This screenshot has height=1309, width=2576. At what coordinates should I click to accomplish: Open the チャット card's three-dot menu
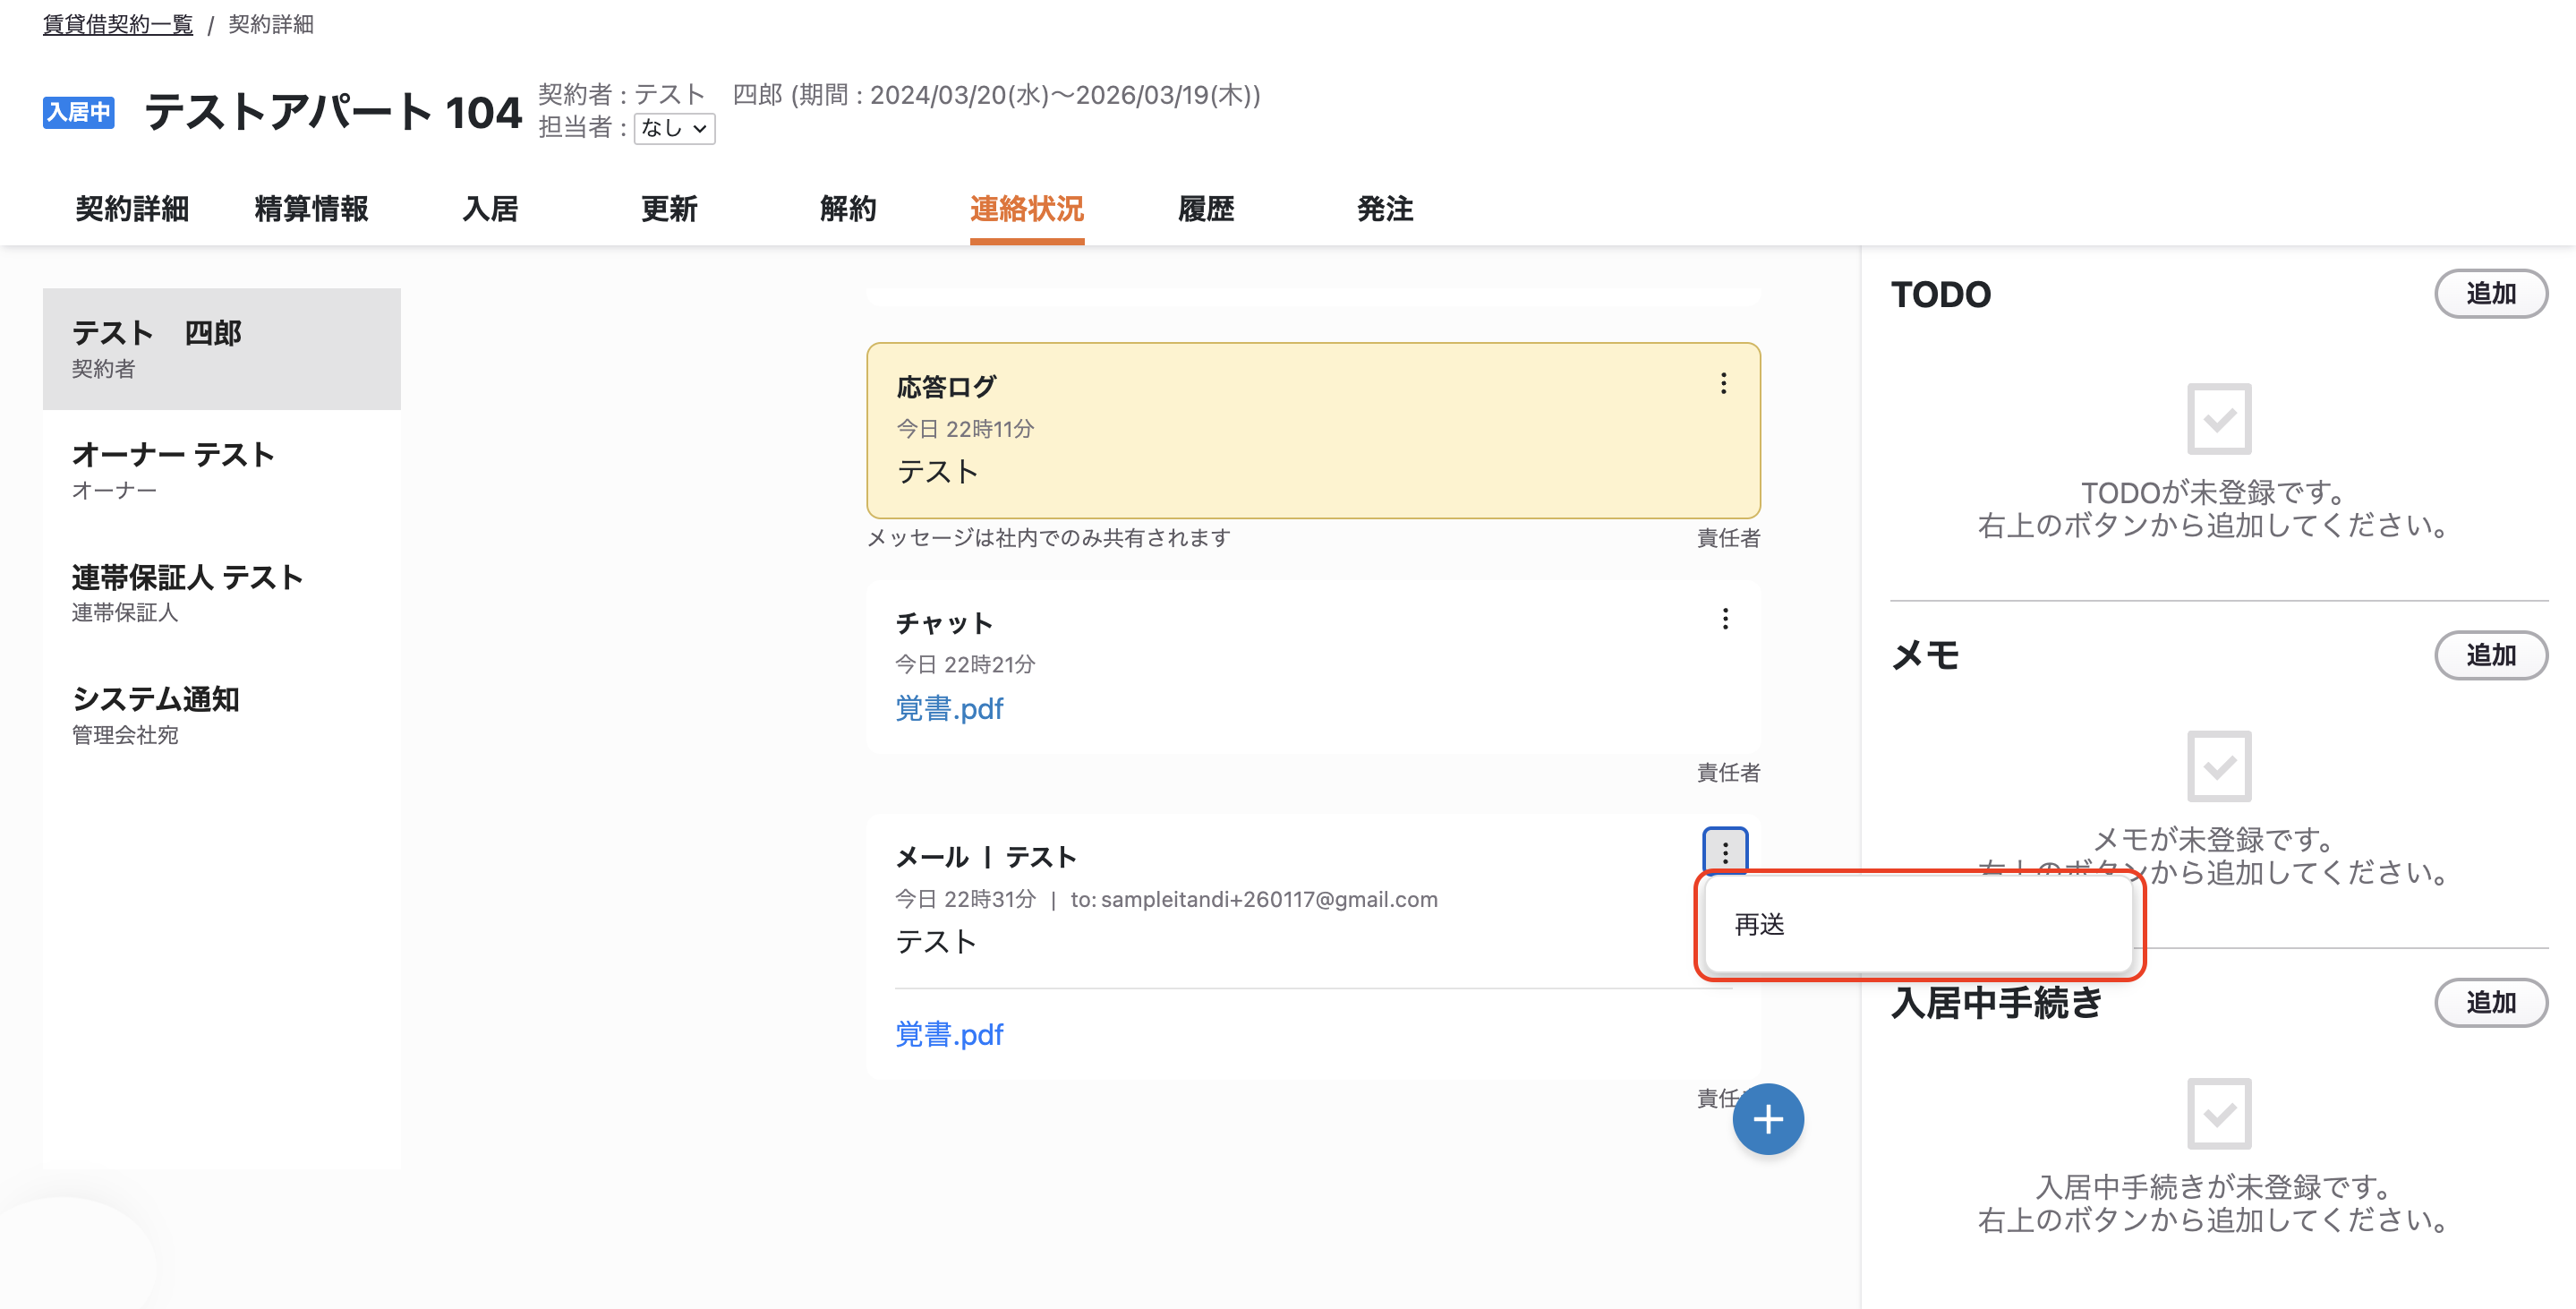(x=1724, y=619)
